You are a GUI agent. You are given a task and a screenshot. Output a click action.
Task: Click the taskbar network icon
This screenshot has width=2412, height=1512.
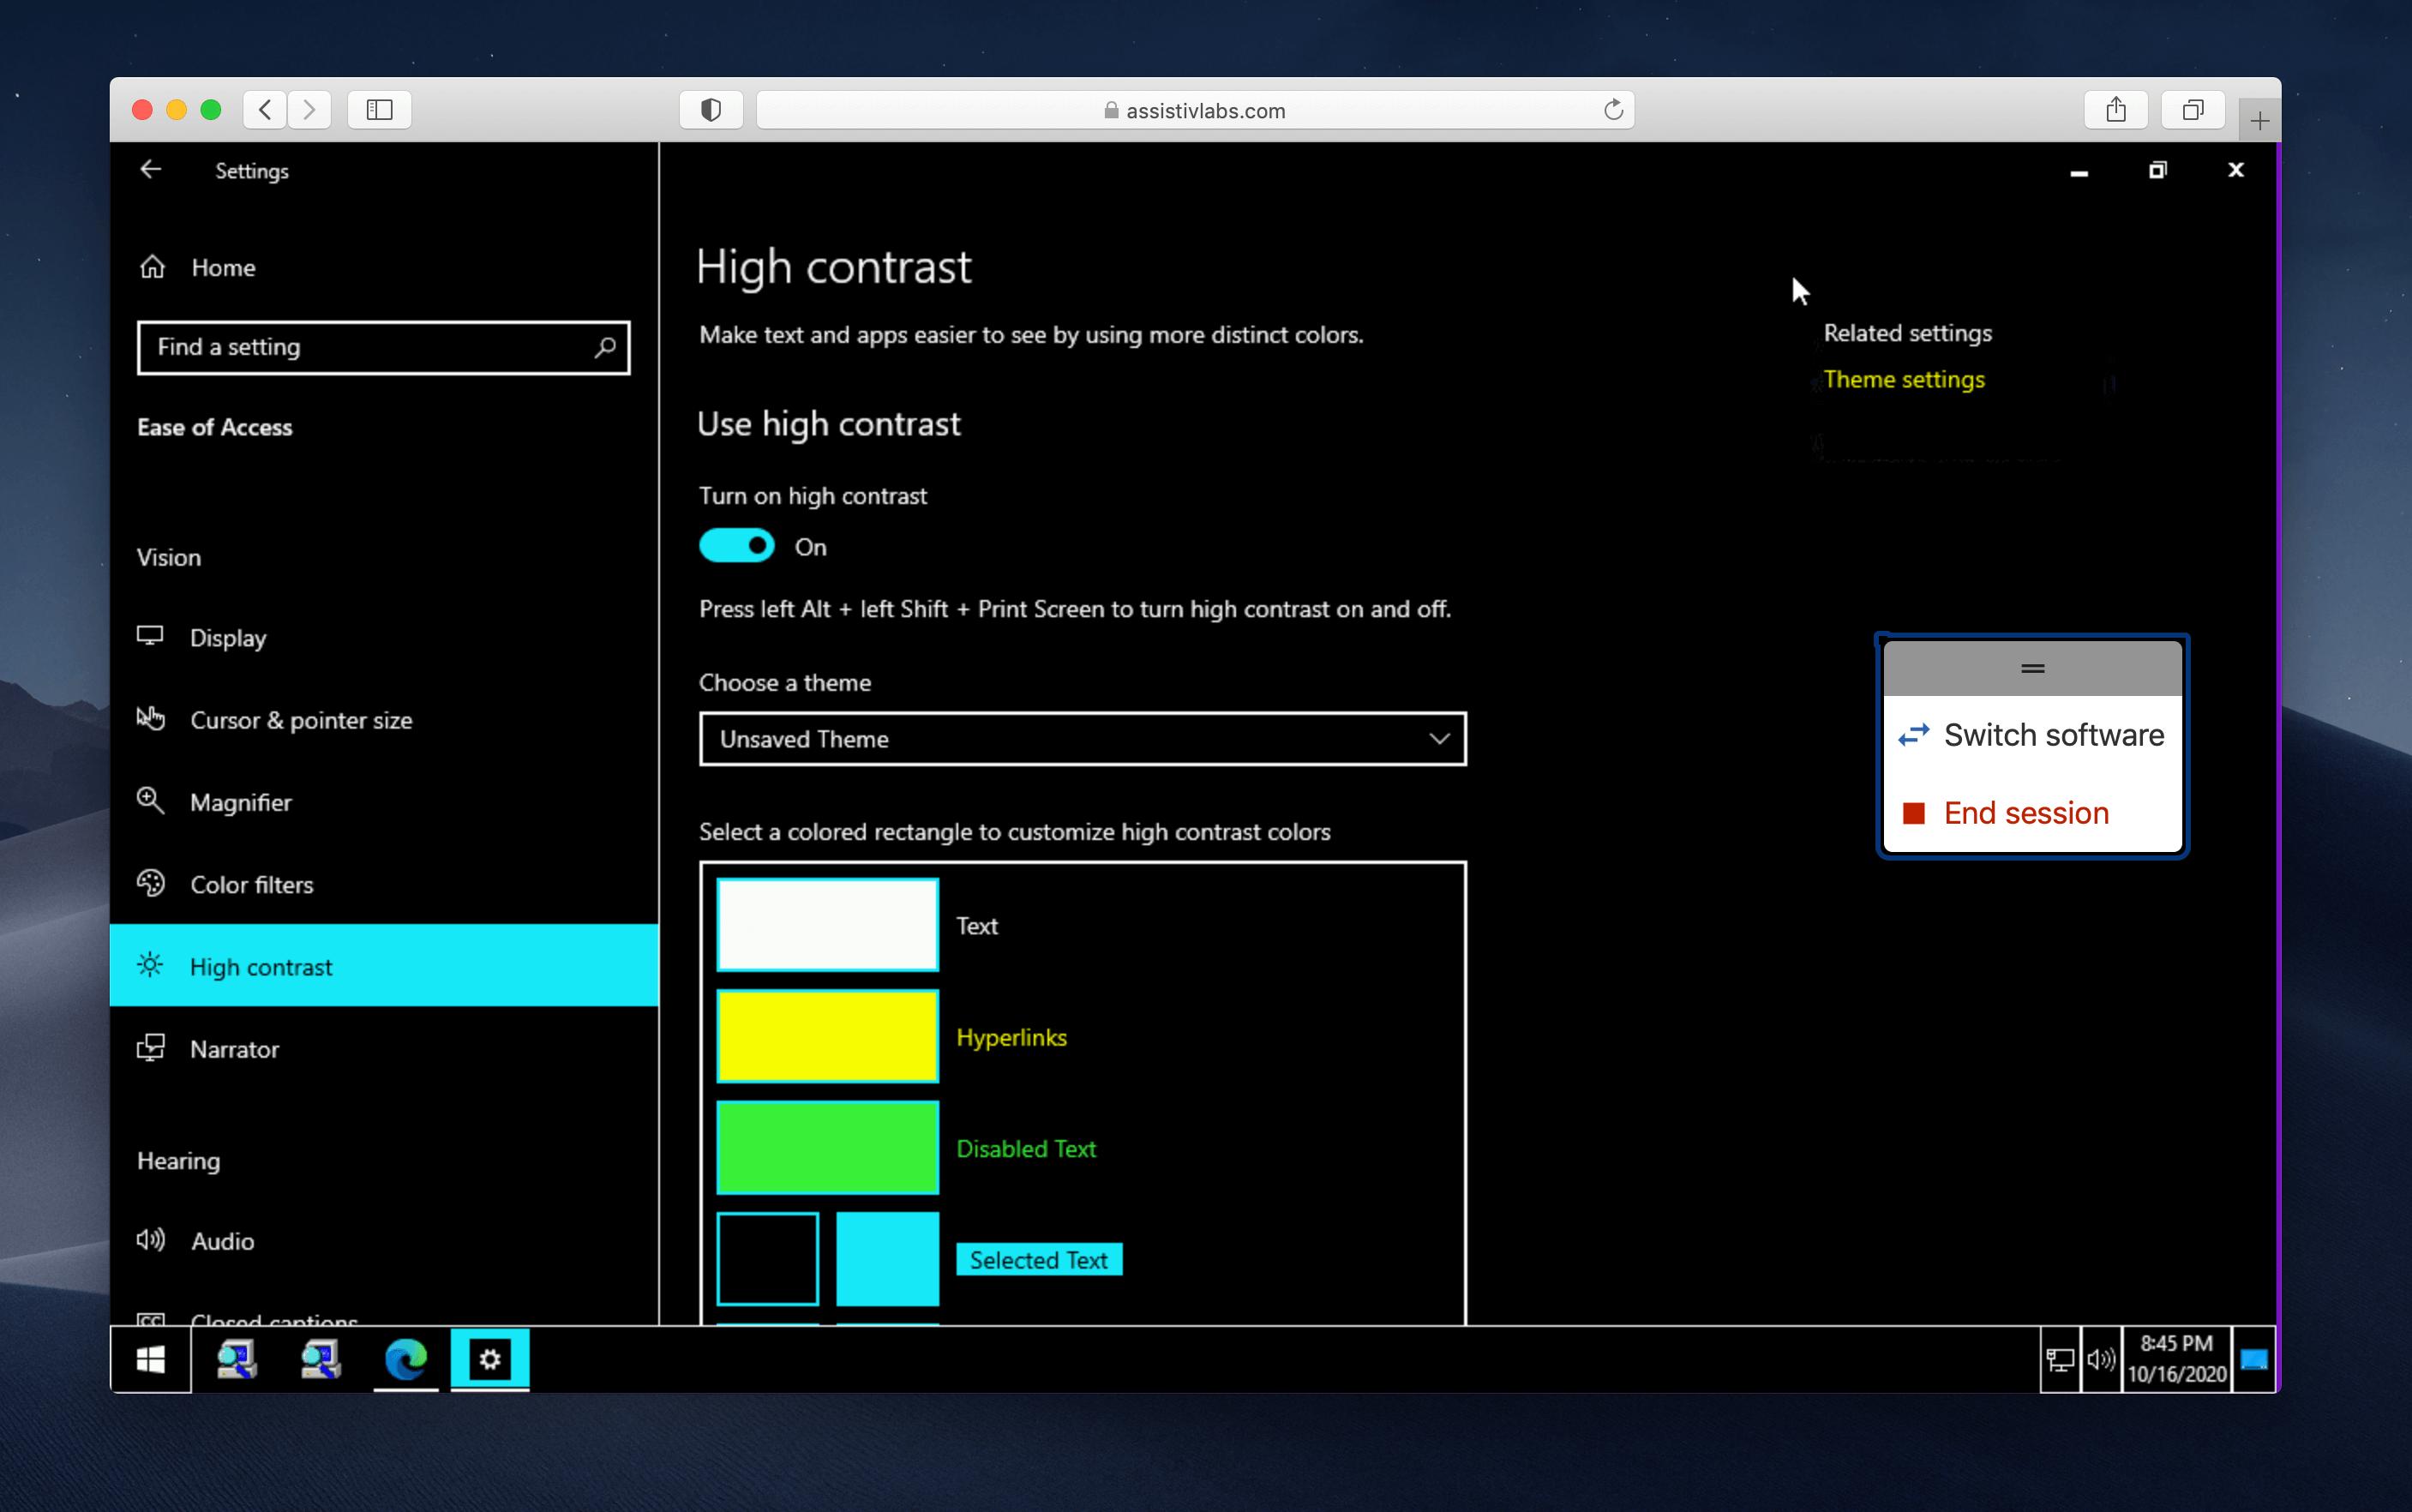coord(2059,1359)
